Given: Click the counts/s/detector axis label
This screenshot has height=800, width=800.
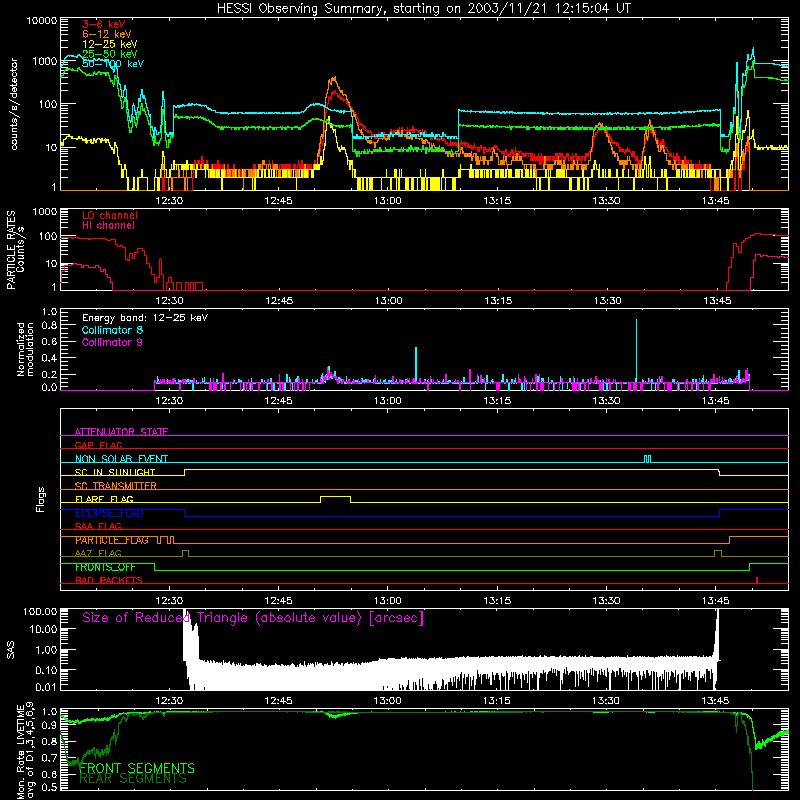Looking at the screenshot, I should pos(14,104).
